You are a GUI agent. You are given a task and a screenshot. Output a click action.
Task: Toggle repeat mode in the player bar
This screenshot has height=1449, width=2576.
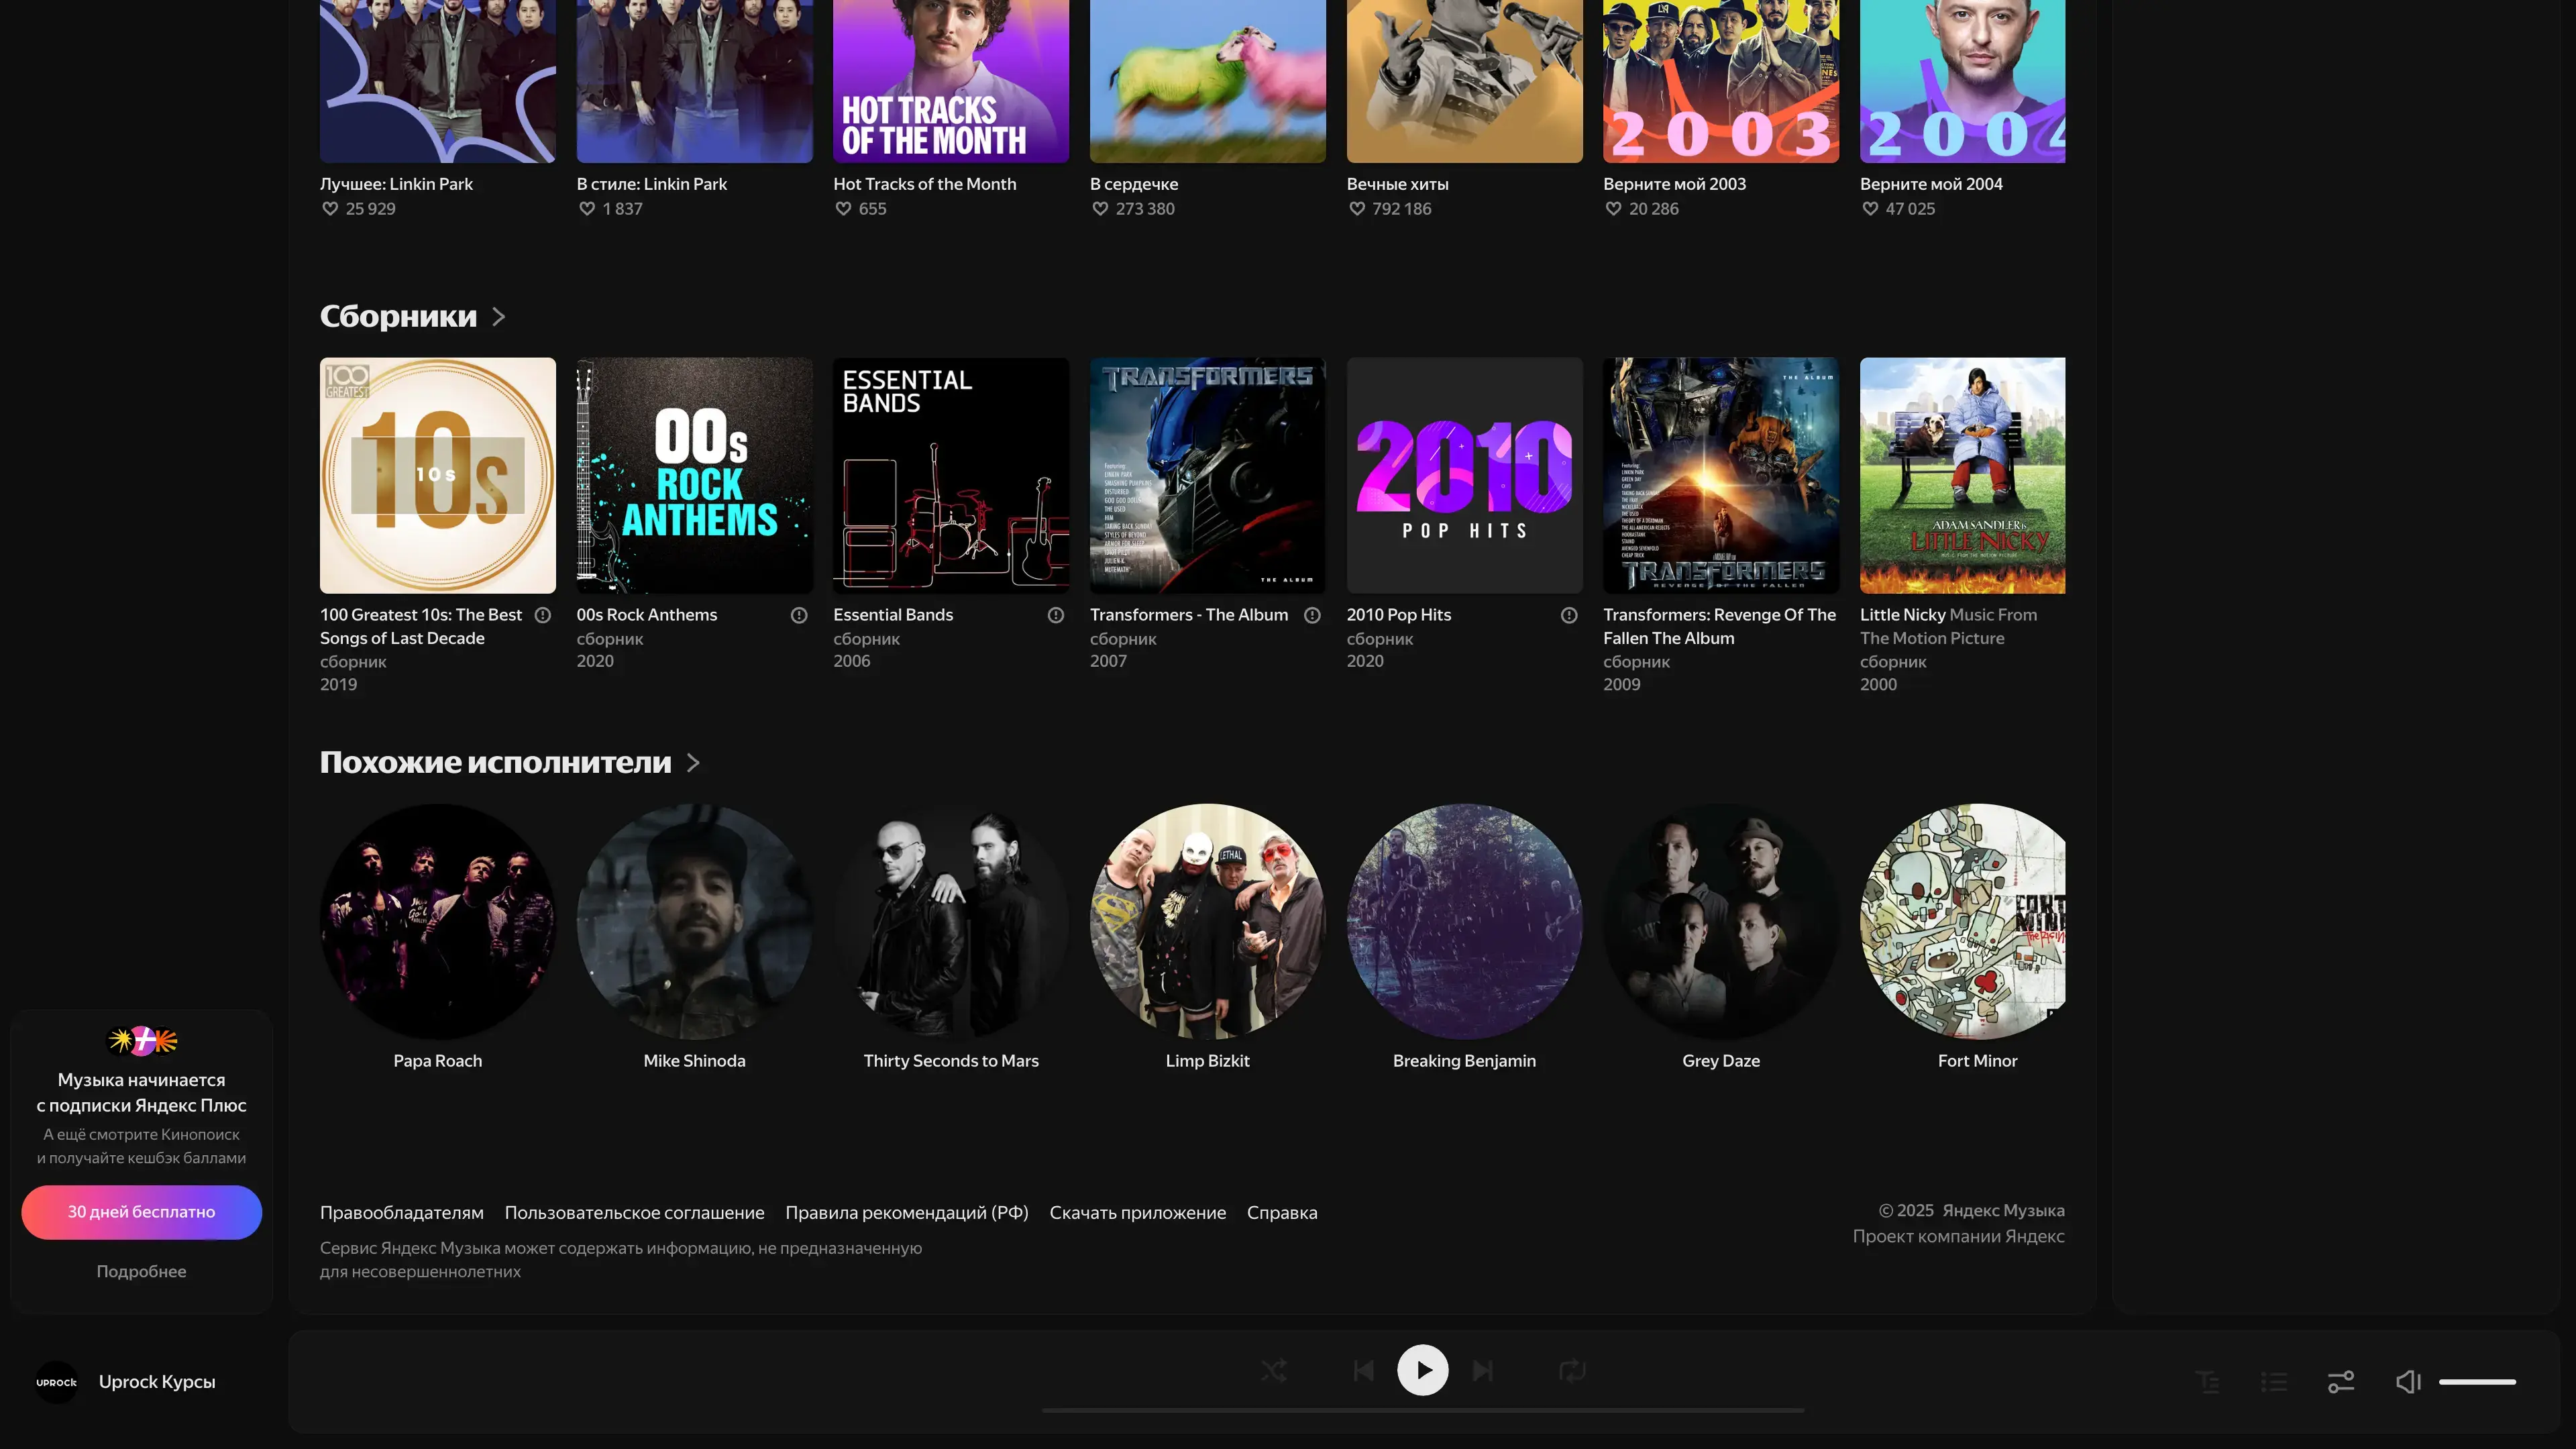tap(1572, 1370)
